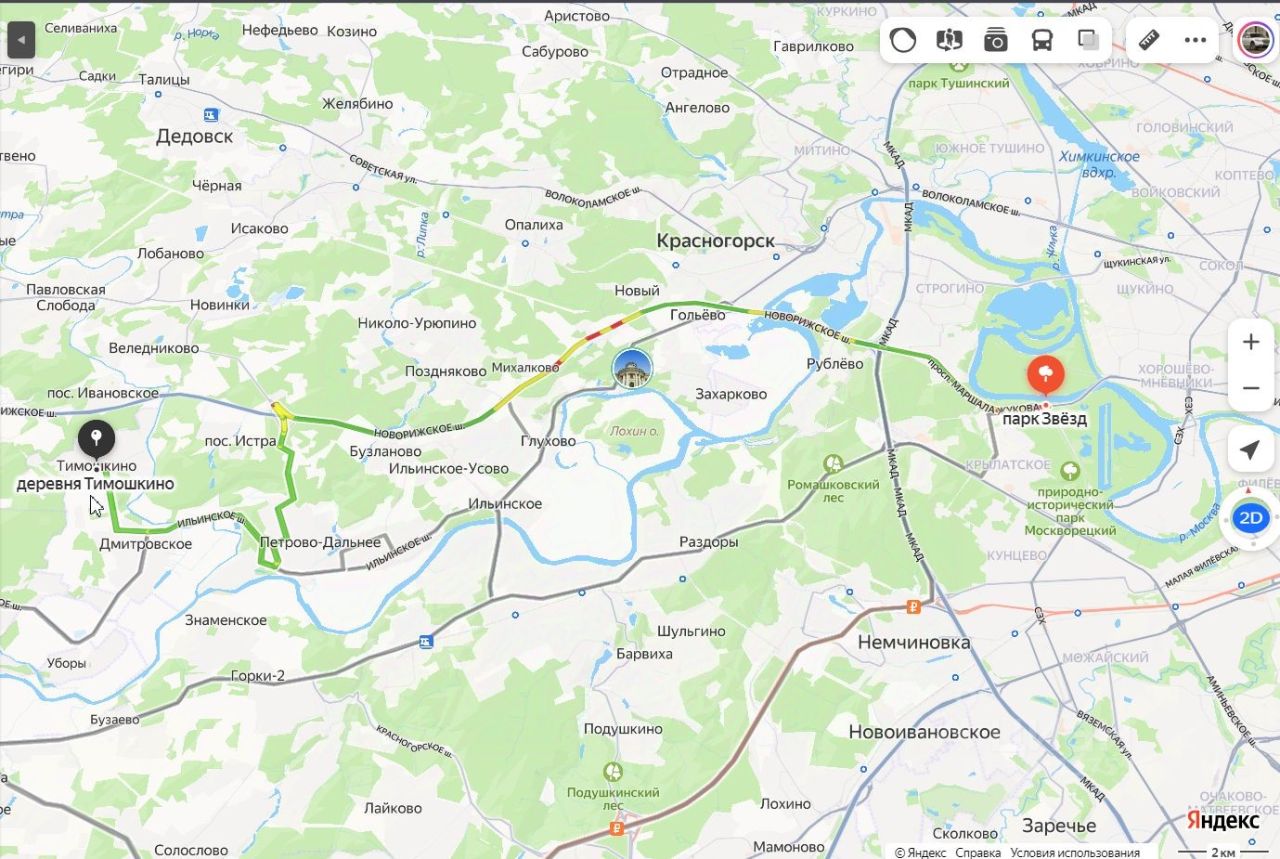The width and height of the screenshot is (1280, 859).
Task: Click the деревня Тимошкино start pin
Action: [x=96, y=440]
